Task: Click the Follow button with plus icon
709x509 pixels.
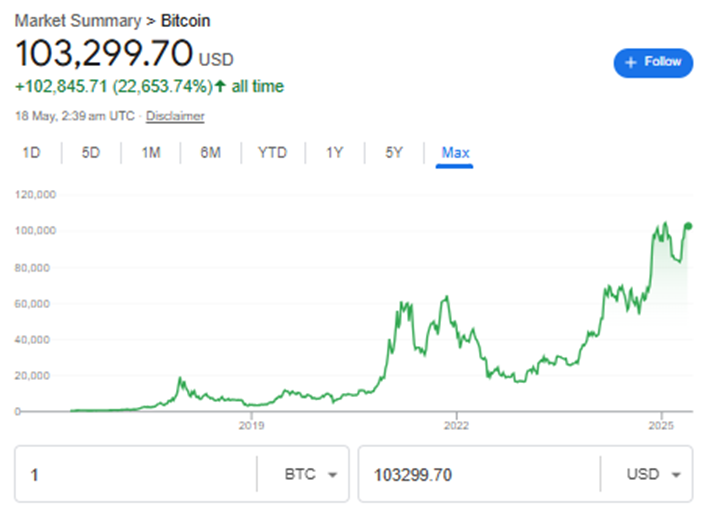Action: (x=653, y=62)
